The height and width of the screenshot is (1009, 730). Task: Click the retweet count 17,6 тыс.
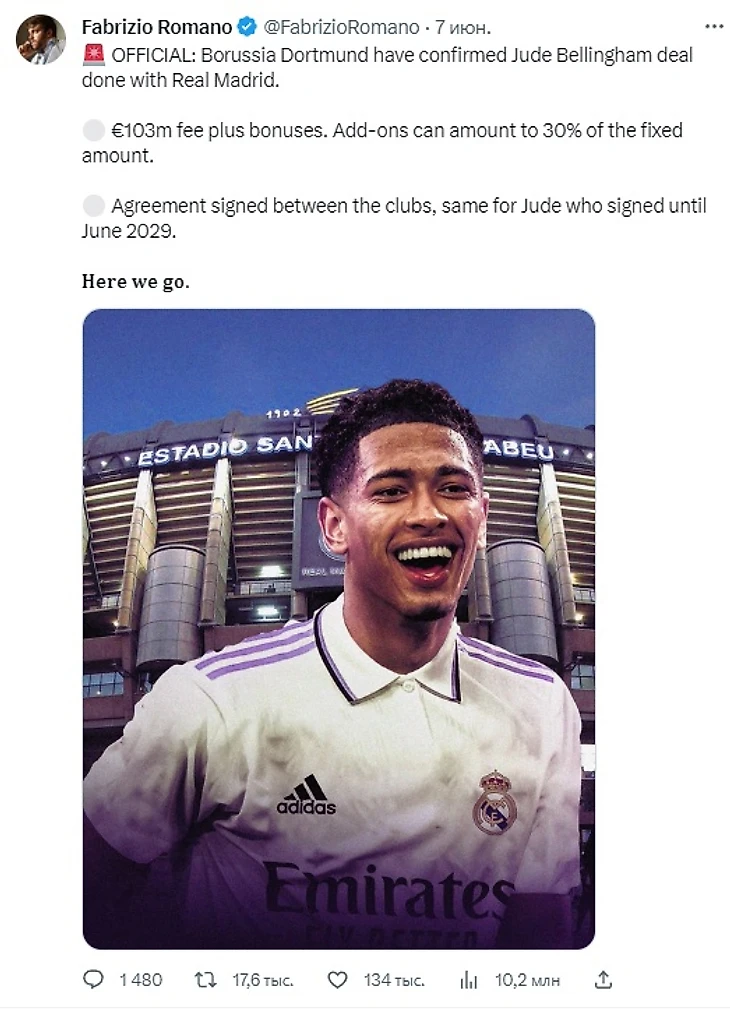pos(263,980)
